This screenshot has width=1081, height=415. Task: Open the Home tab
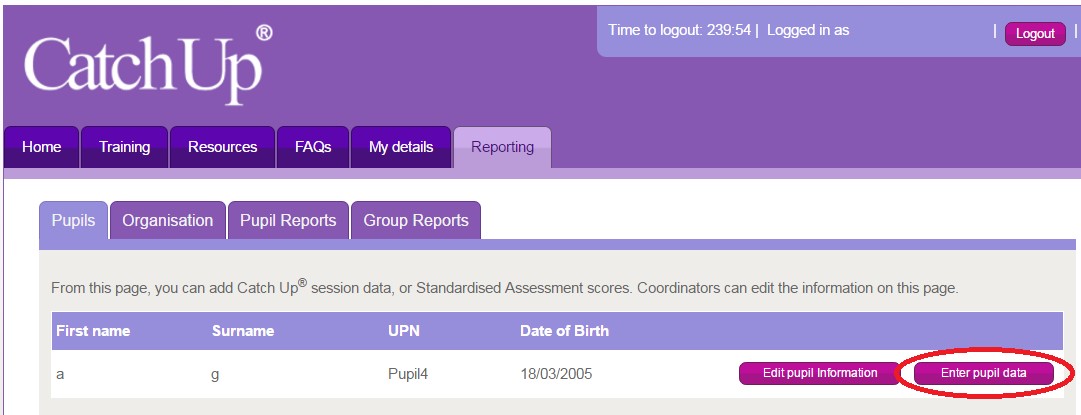(41, 147)
